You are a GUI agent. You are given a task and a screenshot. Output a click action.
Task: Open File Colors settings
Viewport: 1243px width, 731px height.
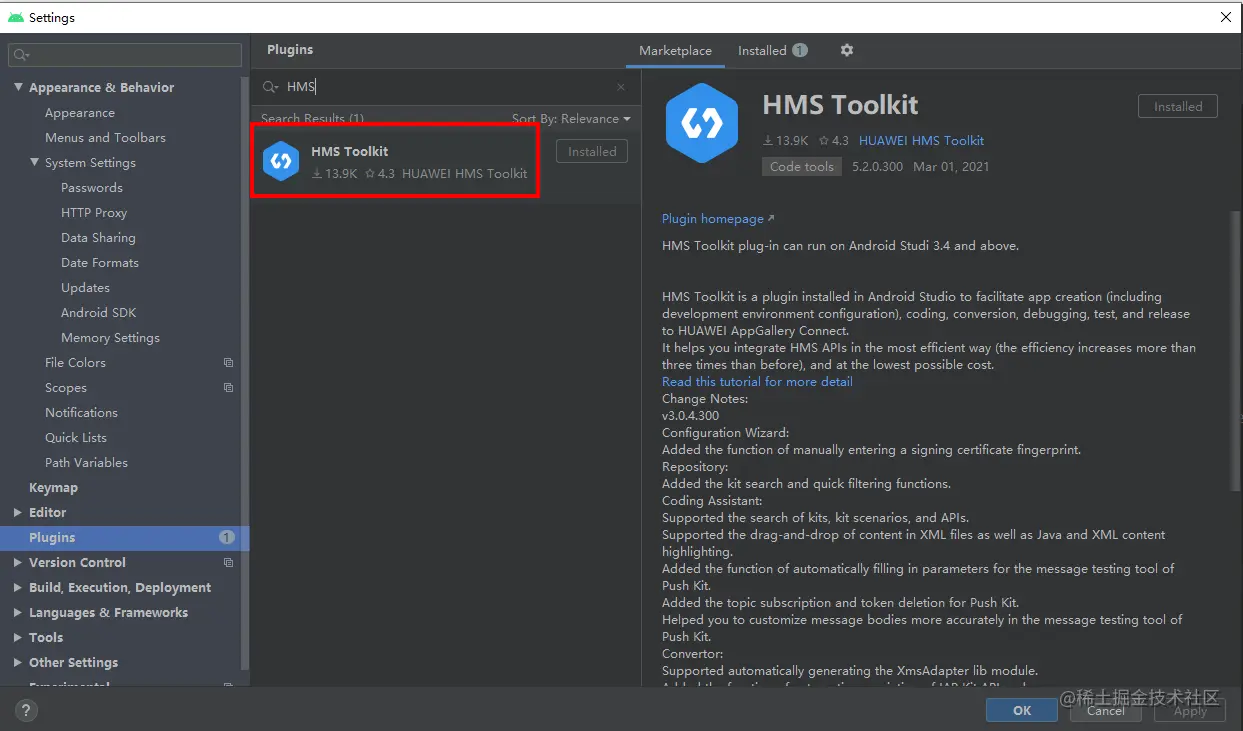click(75, 363)
